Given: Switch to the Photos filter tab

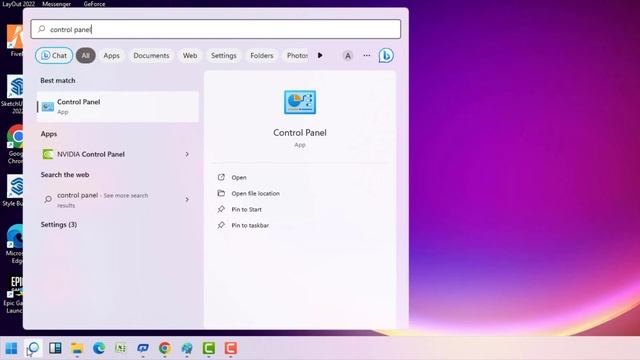Looking at the screenshot, I should pyautogui.click(x=297, y=56).
